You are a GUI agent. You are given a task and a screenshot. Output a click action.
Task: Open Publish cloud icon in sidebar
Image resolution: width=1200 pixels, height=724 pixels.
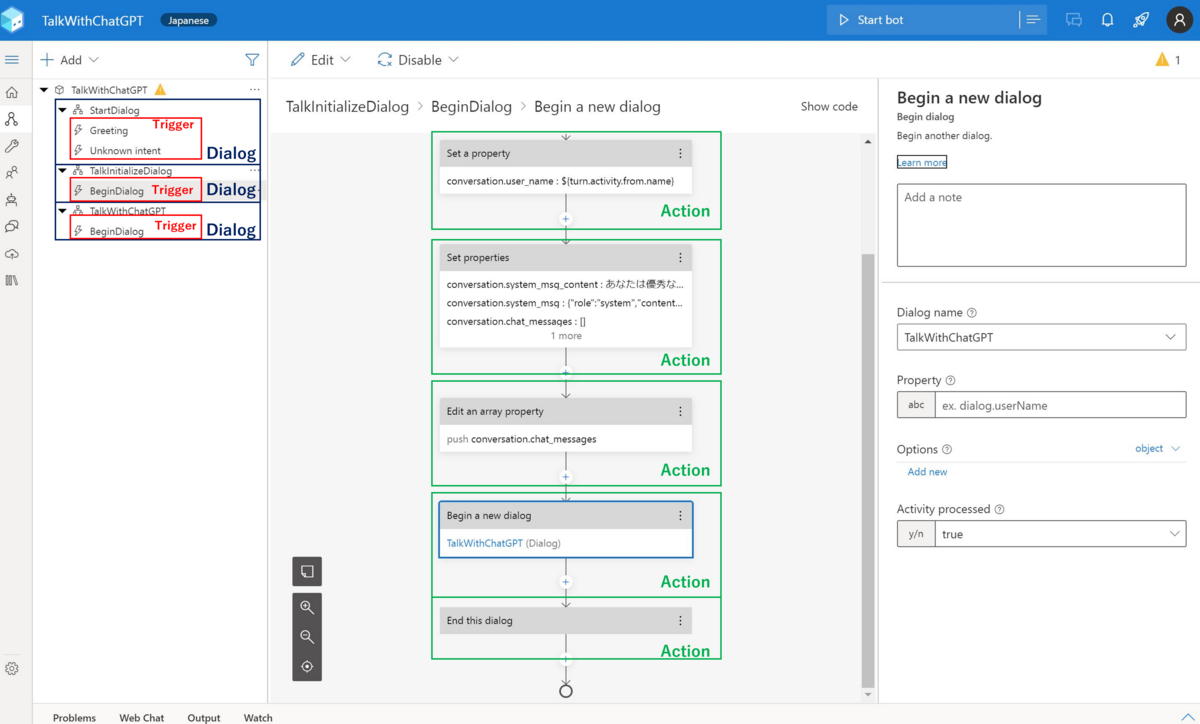12,254
